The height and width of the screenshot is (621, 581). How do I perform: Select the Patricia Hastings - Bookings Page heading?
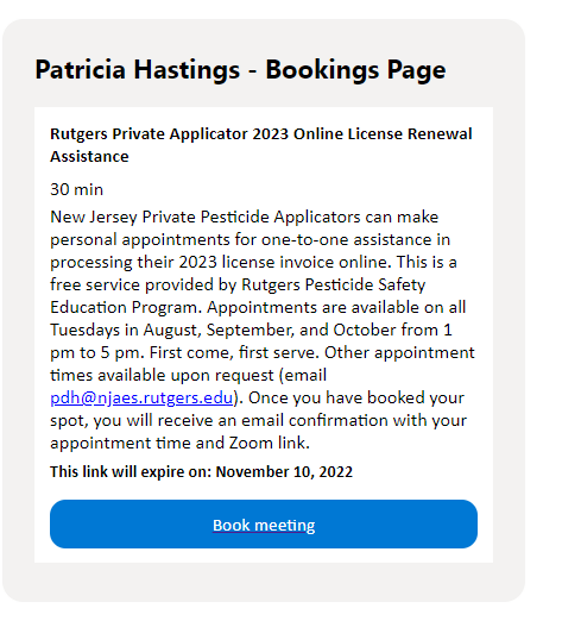pos(240,70)
